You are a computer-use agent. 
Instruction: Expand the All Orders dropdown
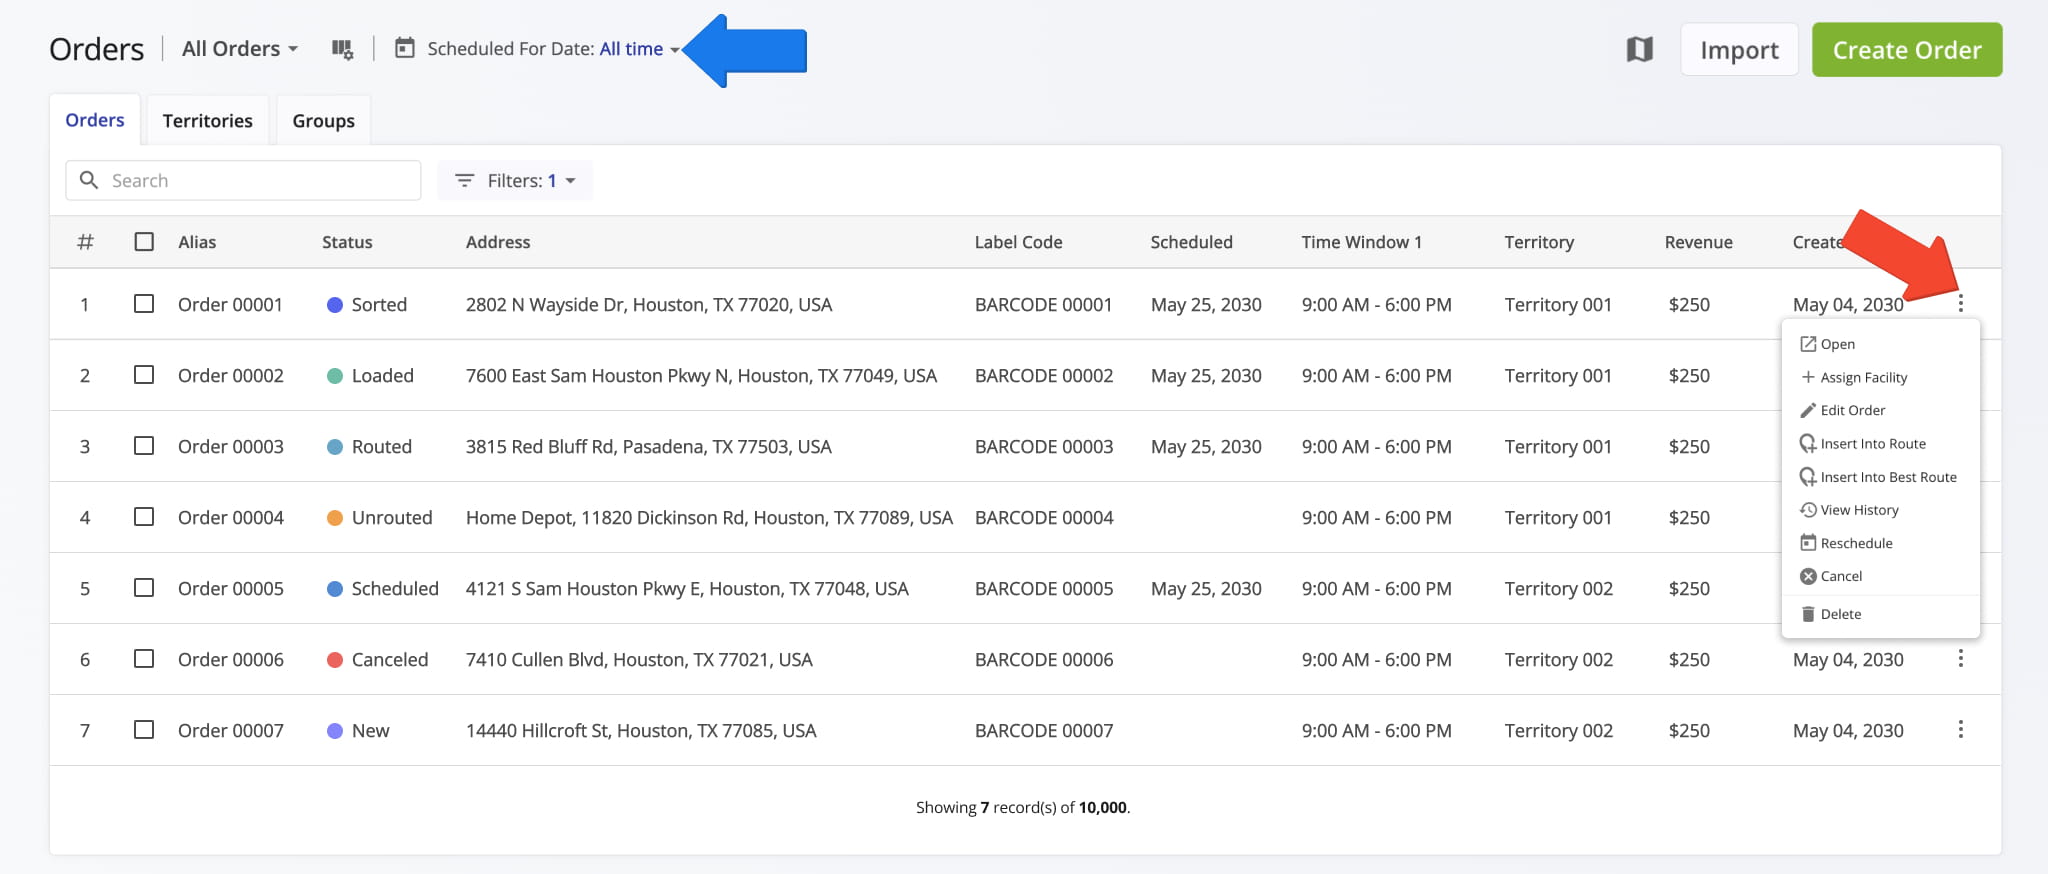tap(240, 49)
